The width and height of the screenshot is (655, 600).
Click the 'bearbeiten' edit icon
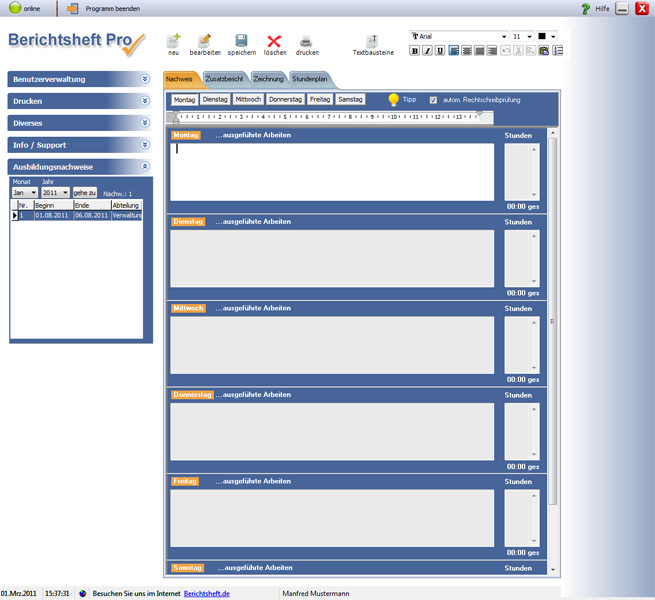tap(205, 41)
